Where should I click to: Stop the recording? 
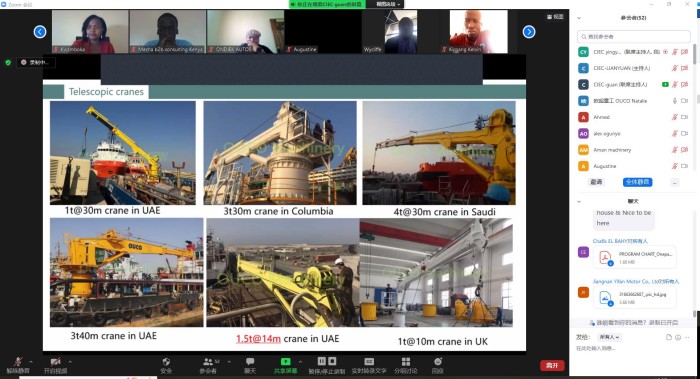[x=332, y=361]
